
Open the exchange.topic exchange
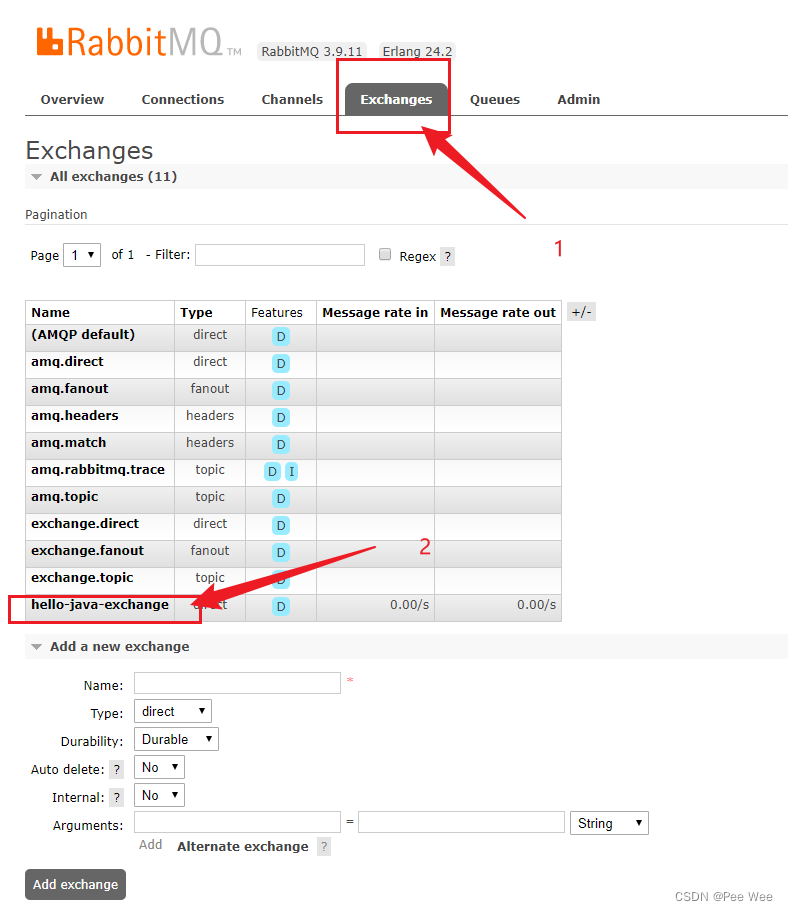[82, 578]
